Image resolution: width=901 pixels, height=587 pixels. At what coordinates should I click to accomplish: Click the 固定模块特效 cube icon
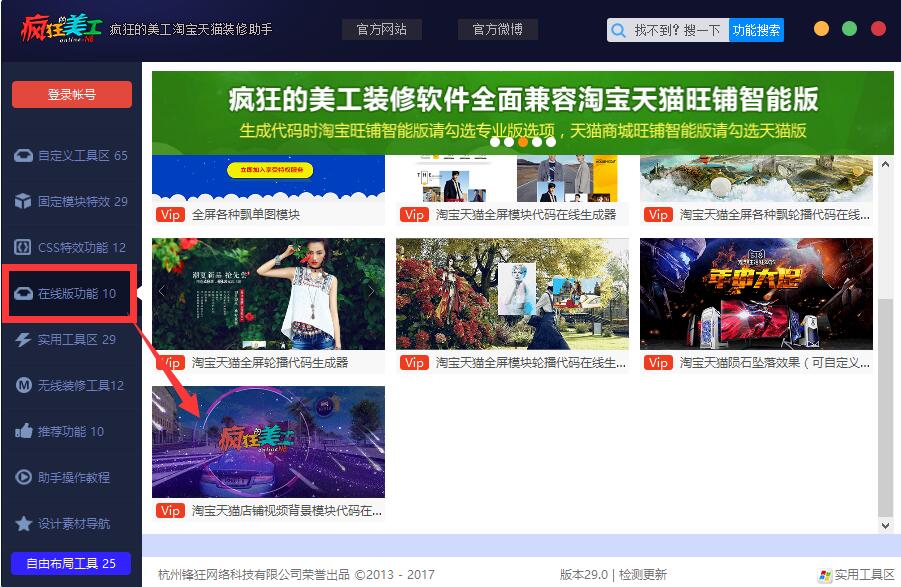tap(23, 202)
